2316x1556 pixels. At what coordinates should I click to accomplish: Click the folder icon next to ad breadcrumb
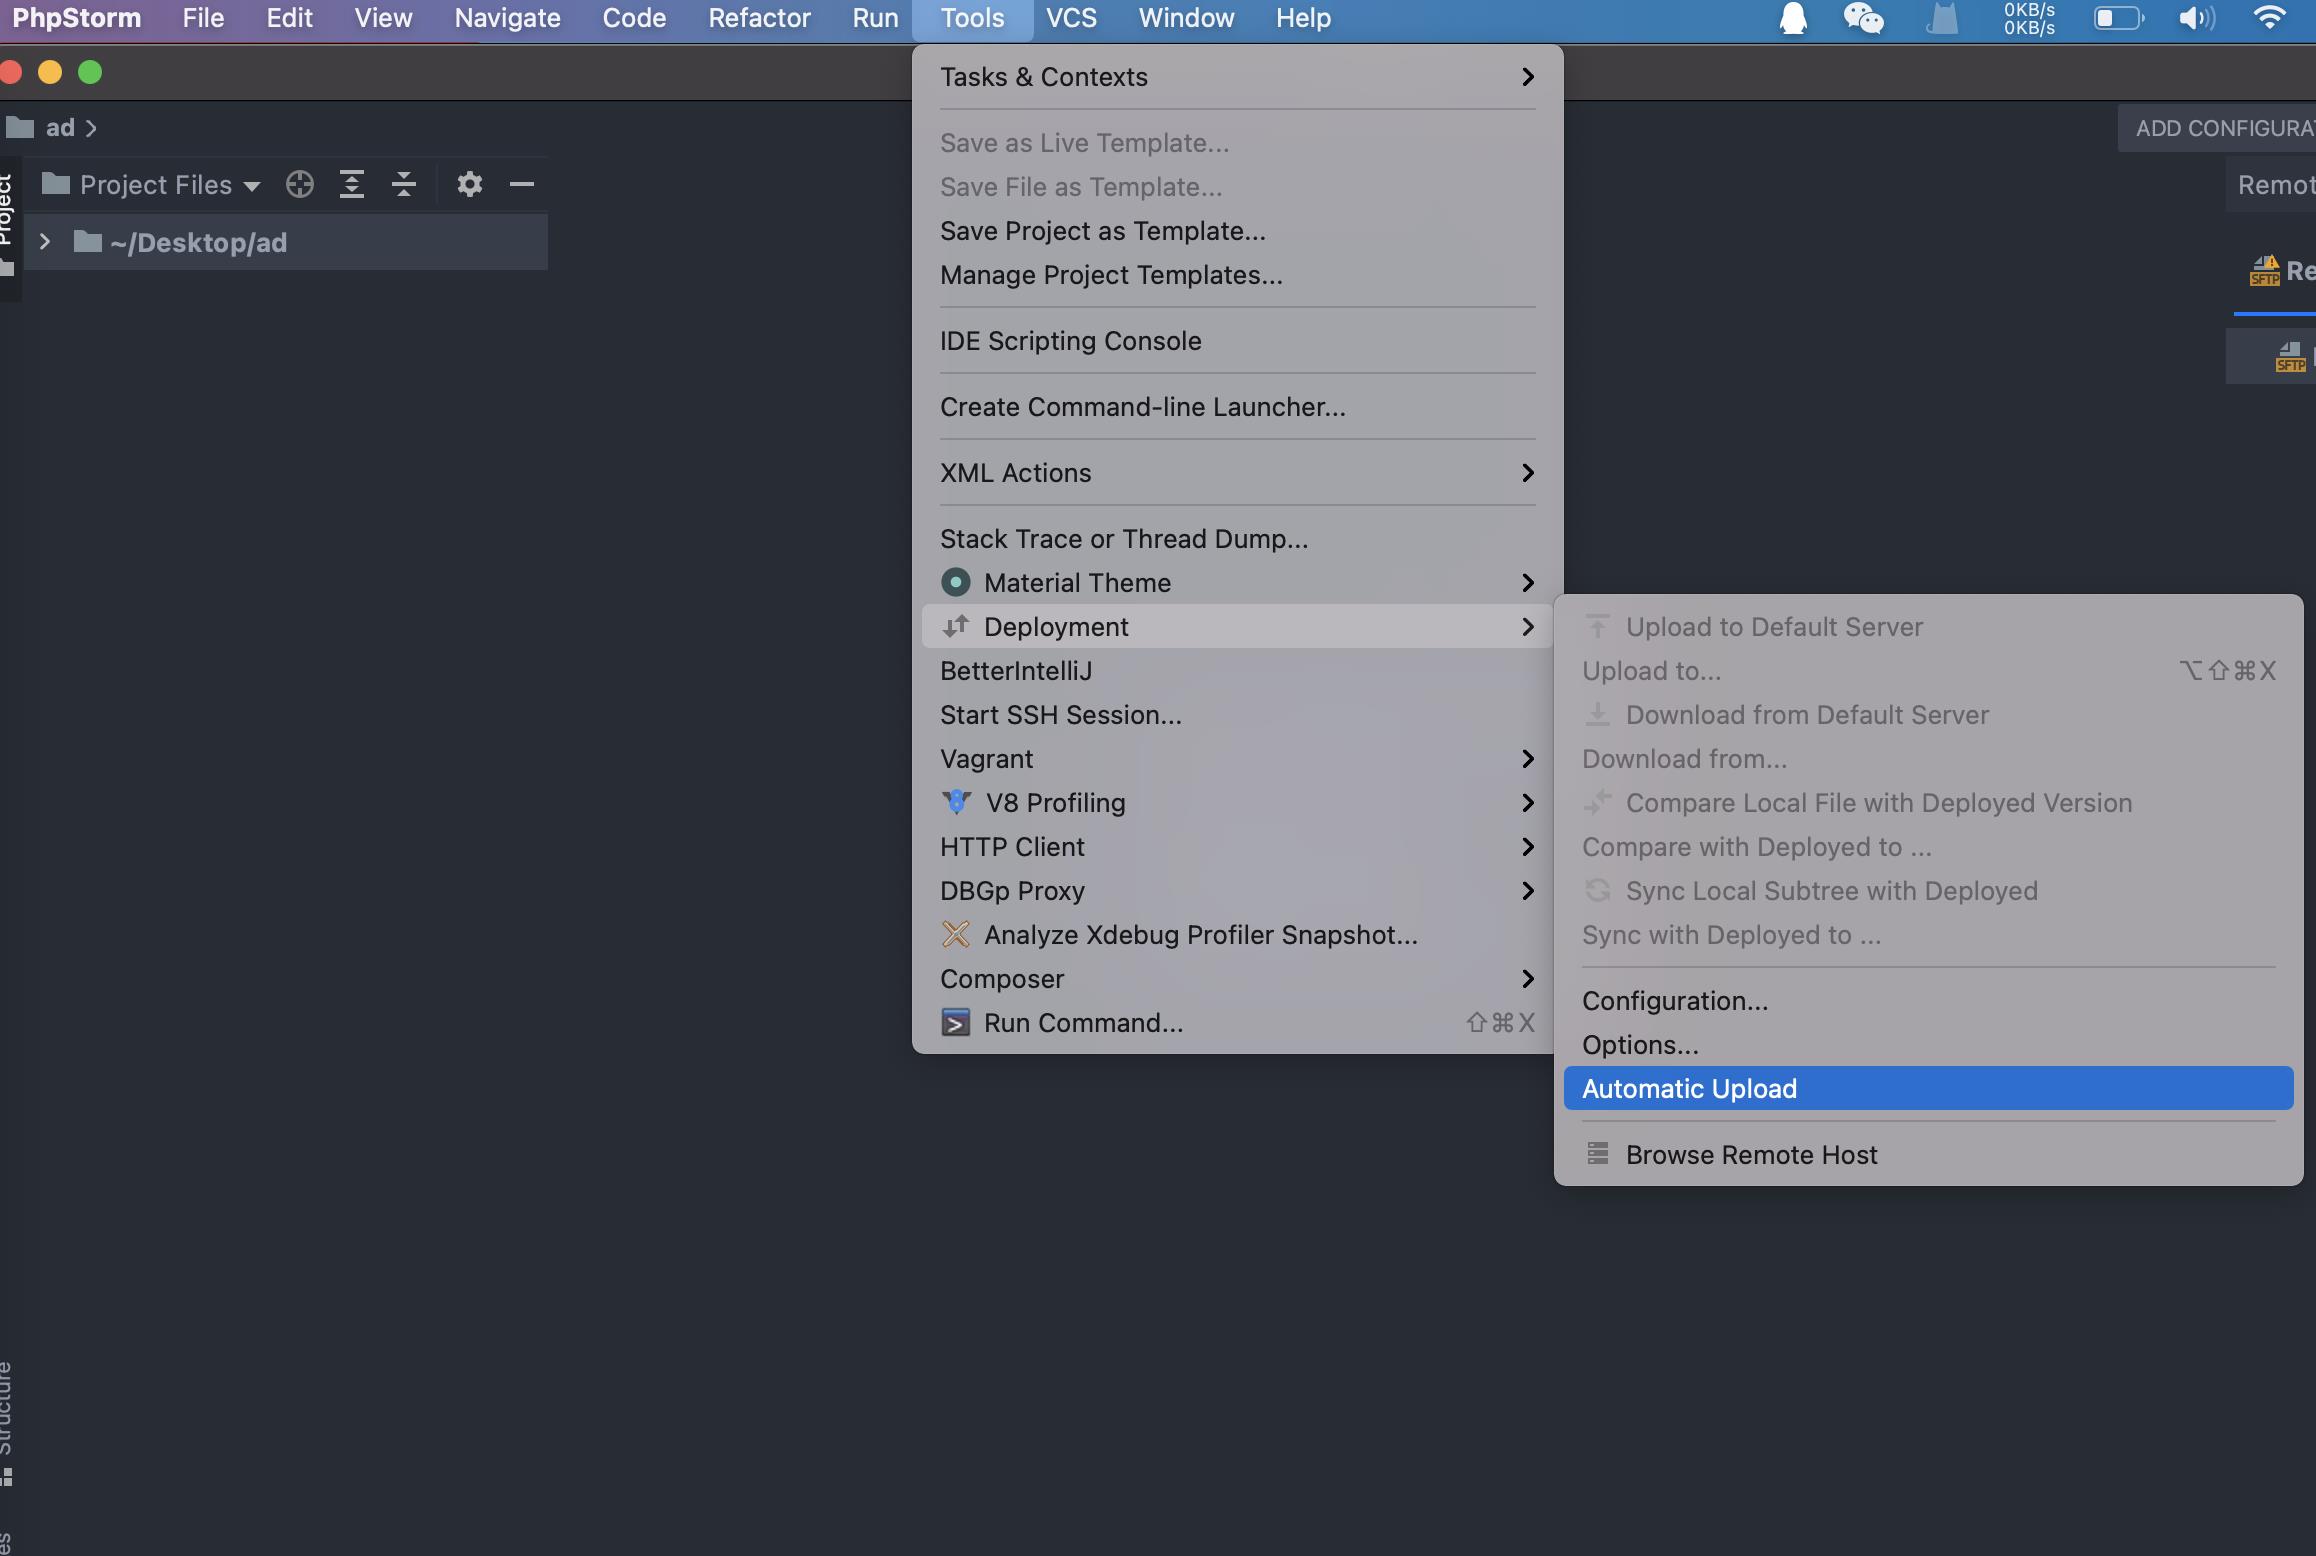tap(20, 128)
